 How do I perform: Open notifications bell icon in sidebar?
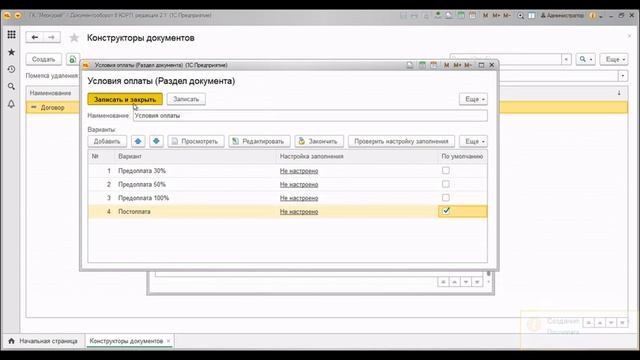pyautogui.click(x=11, y=104)
